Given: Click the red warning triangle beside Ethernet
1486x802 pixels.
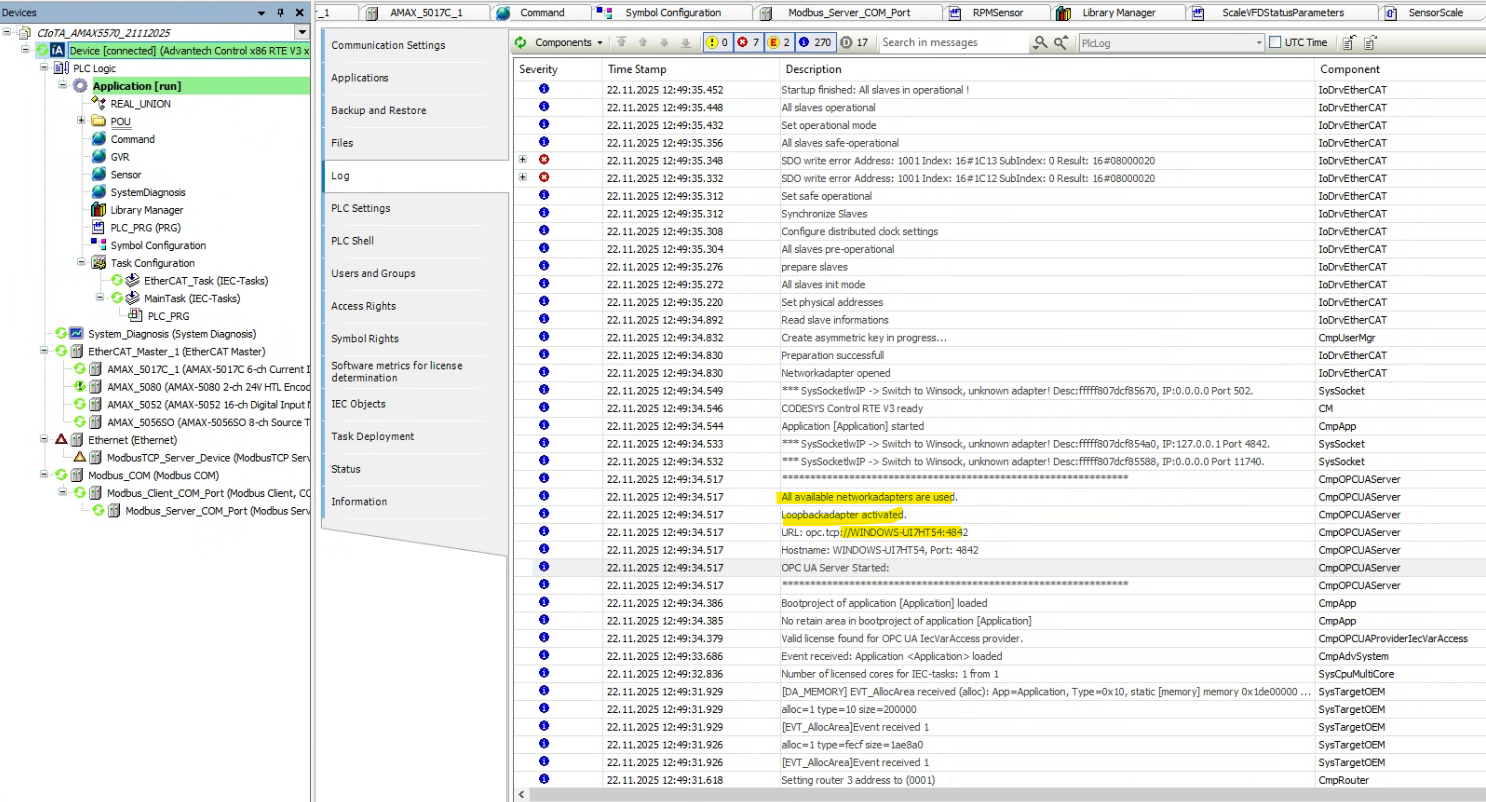Looking at the screenshot, I should click(61, 440).
